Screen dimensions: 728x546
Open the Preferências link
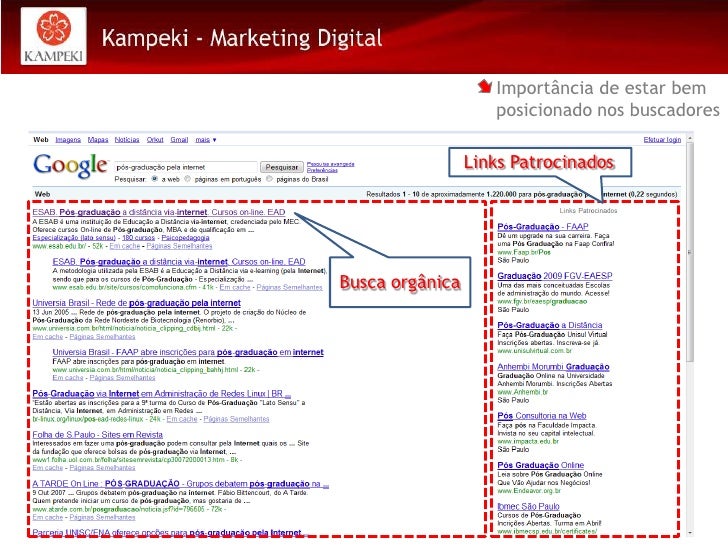pyautogui.click(x=322, y=170)
